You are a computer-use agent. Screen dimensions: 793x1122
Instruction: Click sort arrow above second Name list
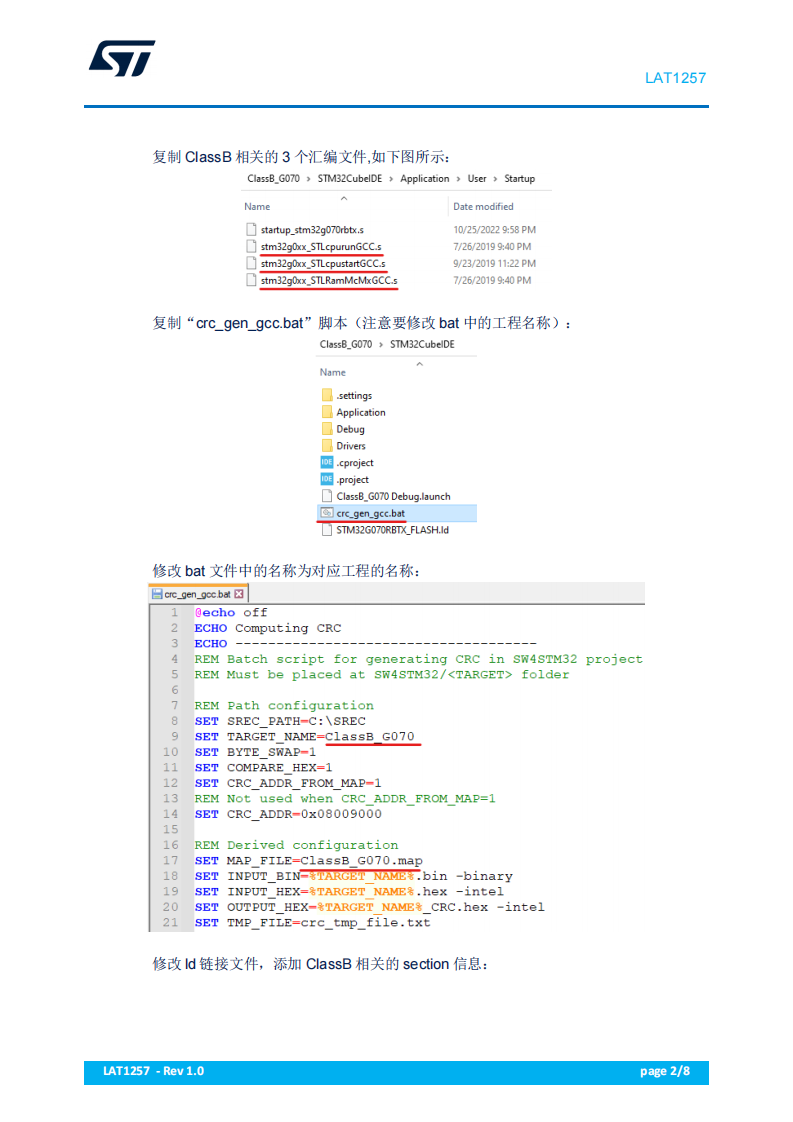[x=419, y=364]
